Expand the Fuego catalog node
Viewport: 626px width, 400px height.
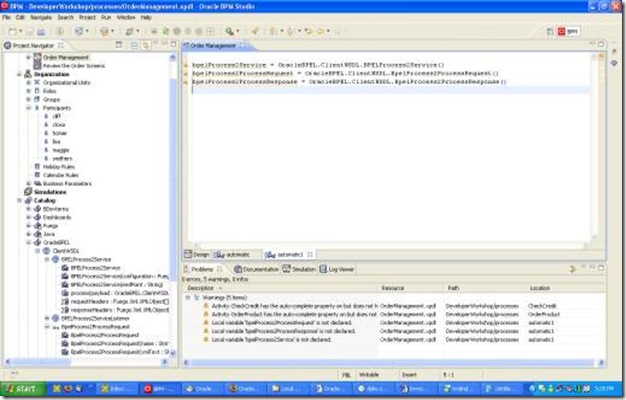[28, 226]
